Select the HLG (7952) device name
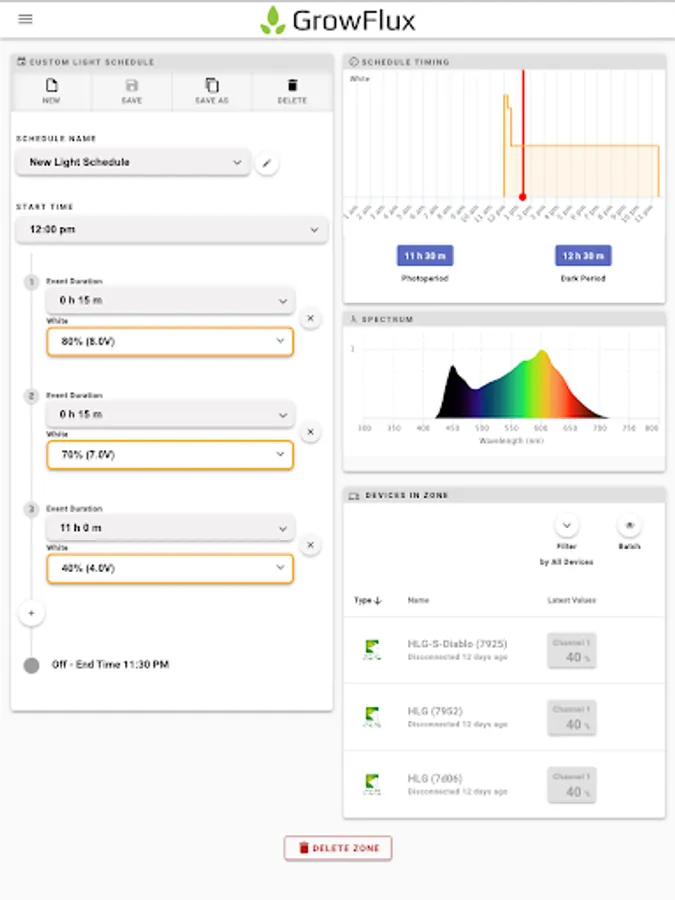 (x=435, y=711)
